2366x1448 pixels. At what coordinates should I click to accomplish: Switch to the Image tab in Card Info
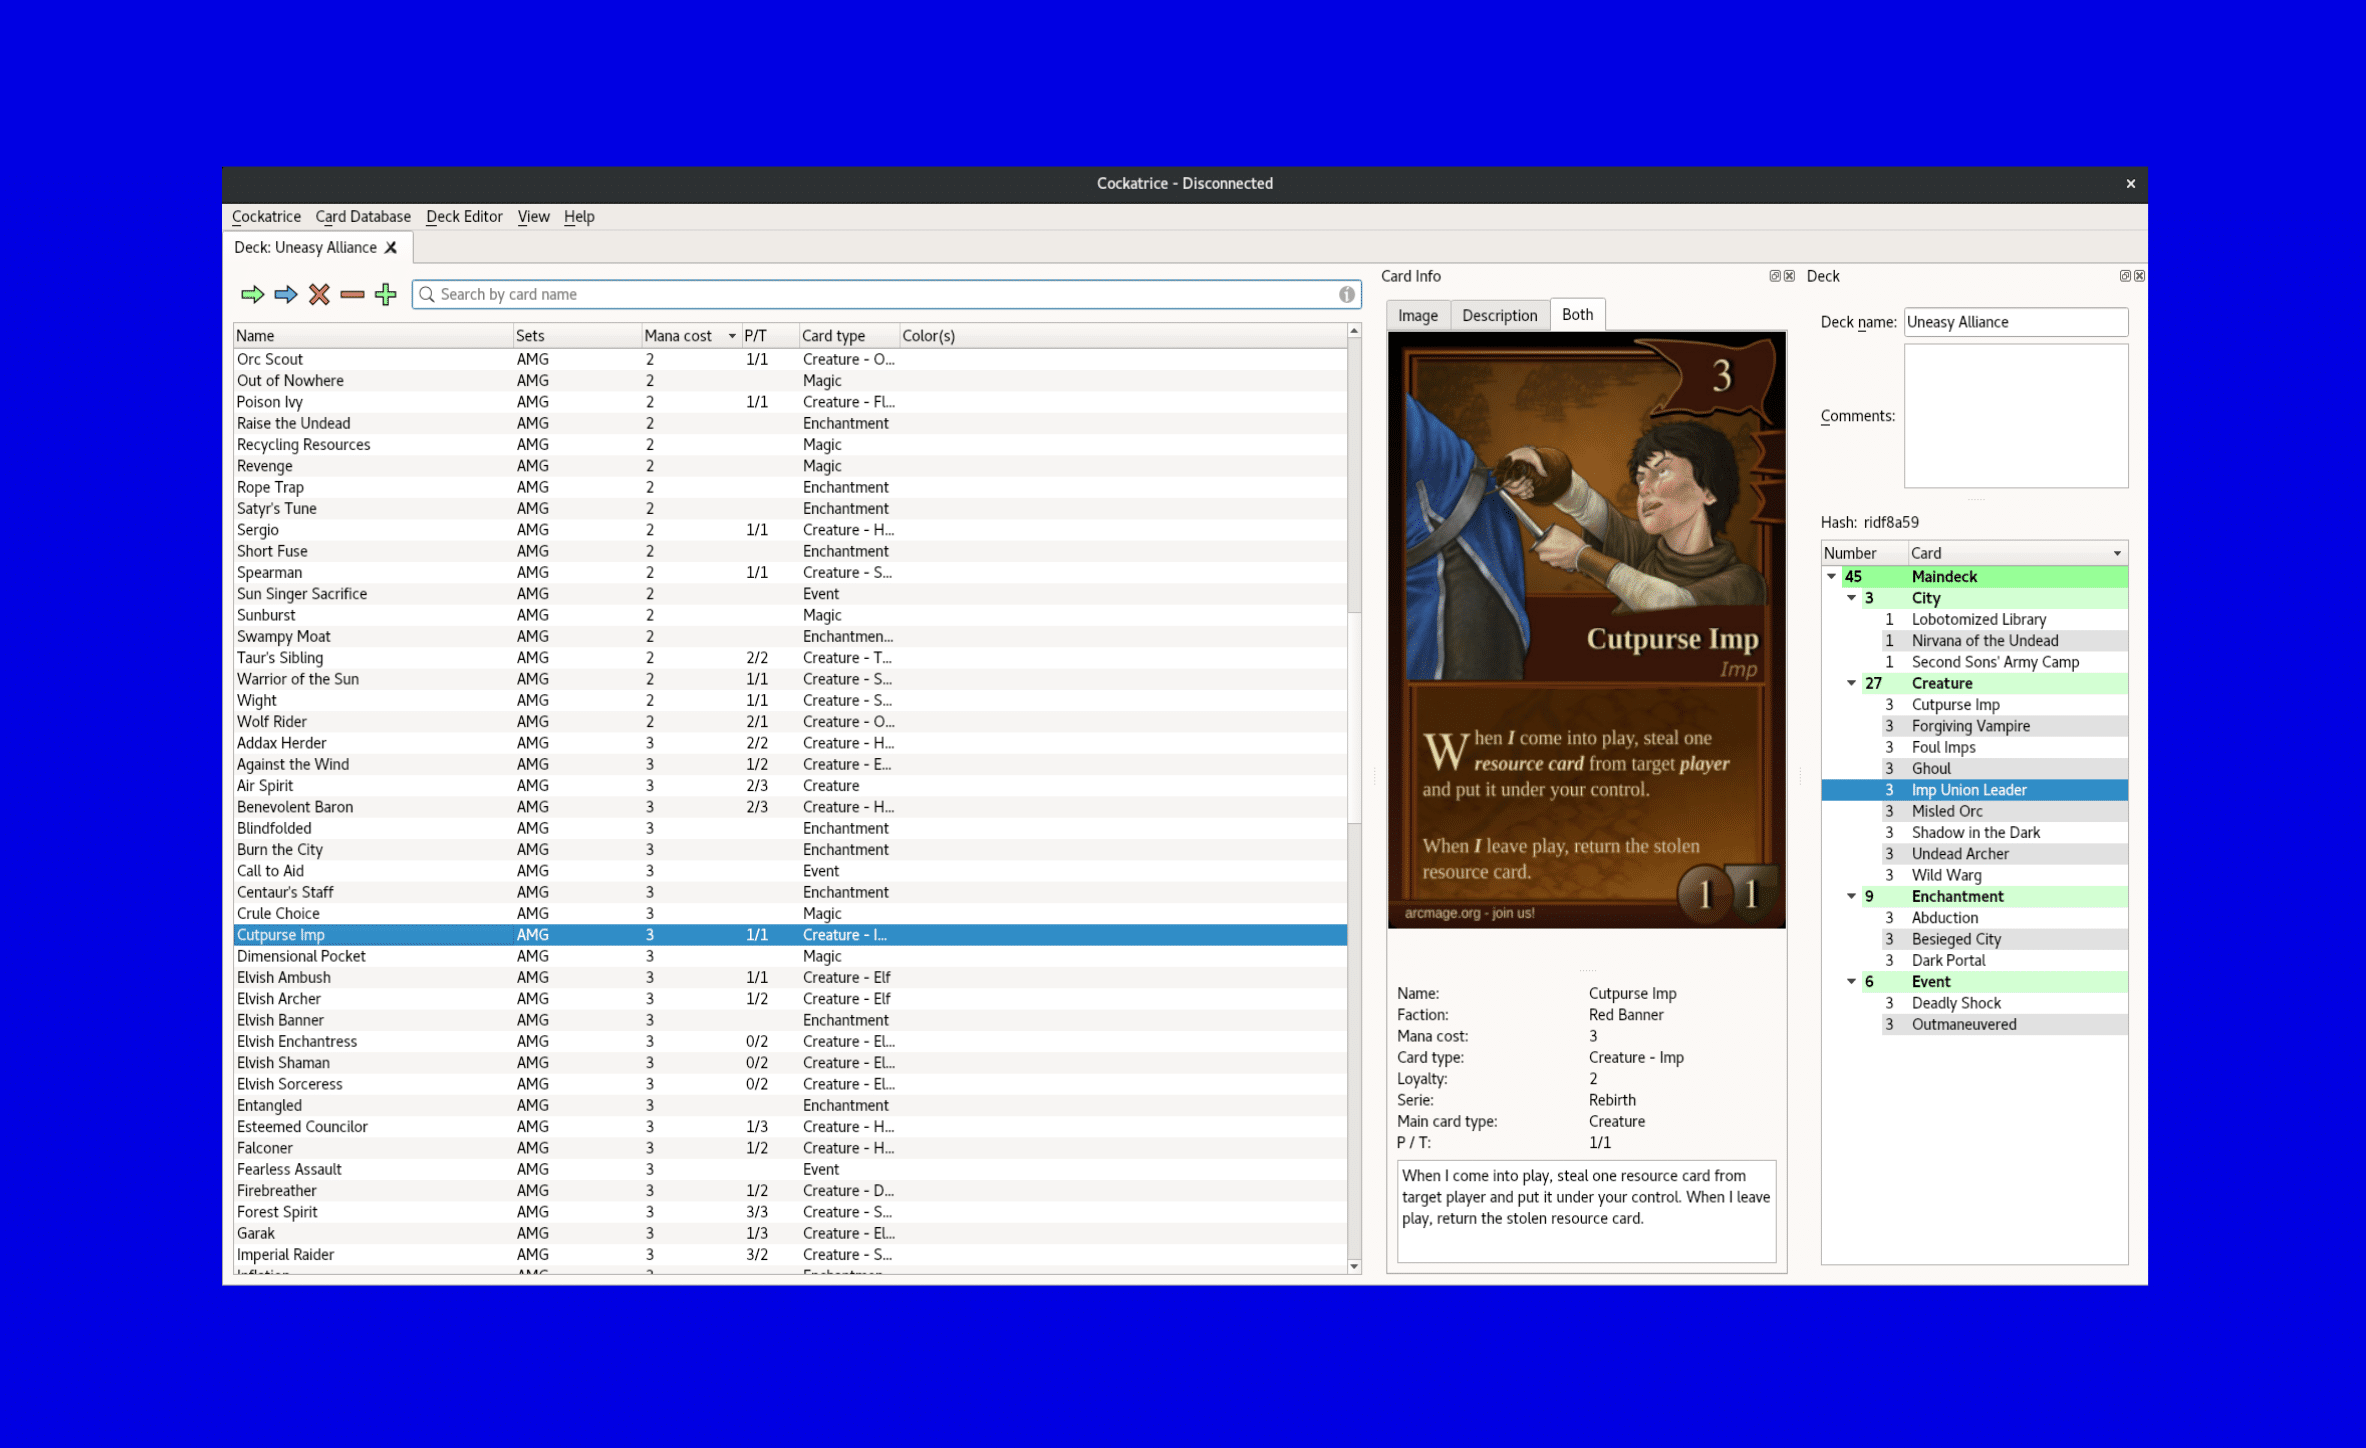(x=1418, y=315)
